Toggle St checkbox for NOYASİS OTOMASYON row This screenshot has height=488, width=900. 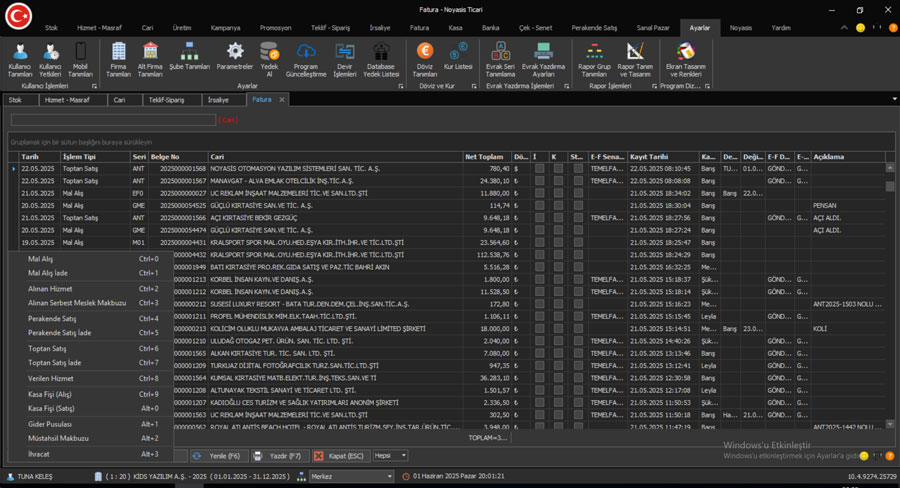click(x=578, y=169)
